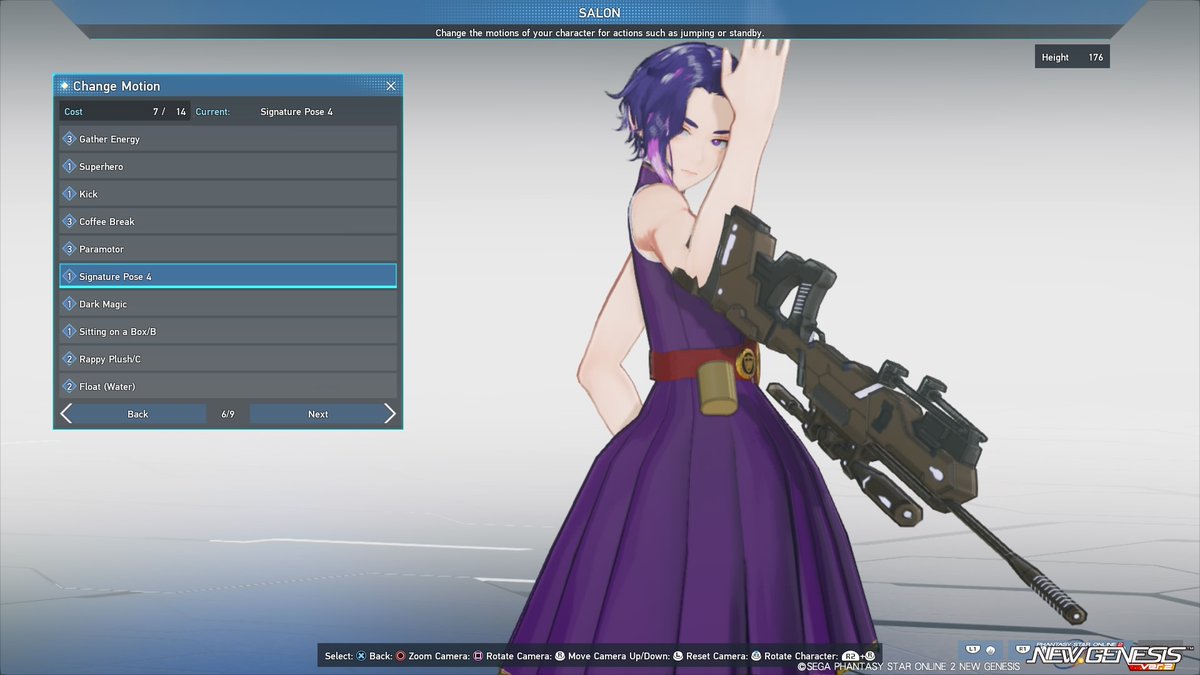The image size is (1200, 675).
Task: Go to the Next page of motions
Action: tap(318, 414)
